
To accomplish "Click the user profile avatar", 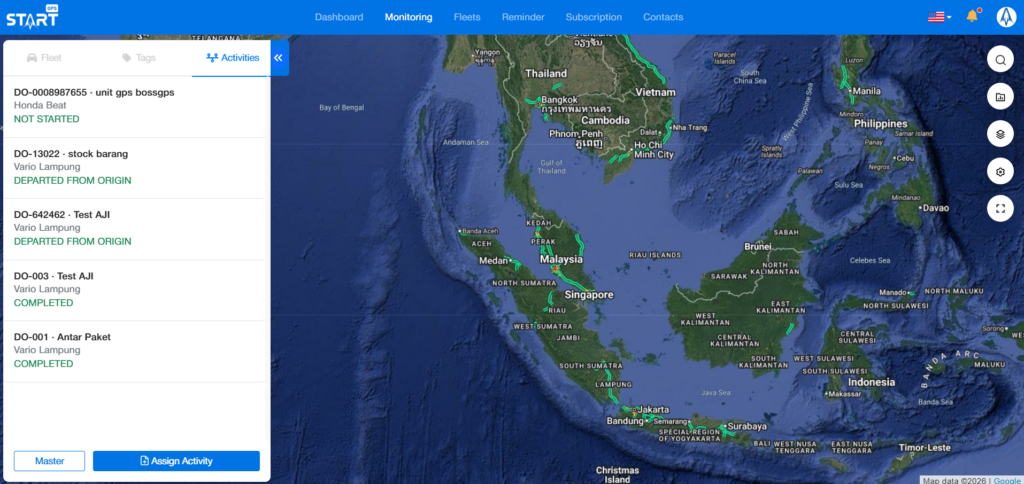I will pyautogui.click(x=1006, y=16).
